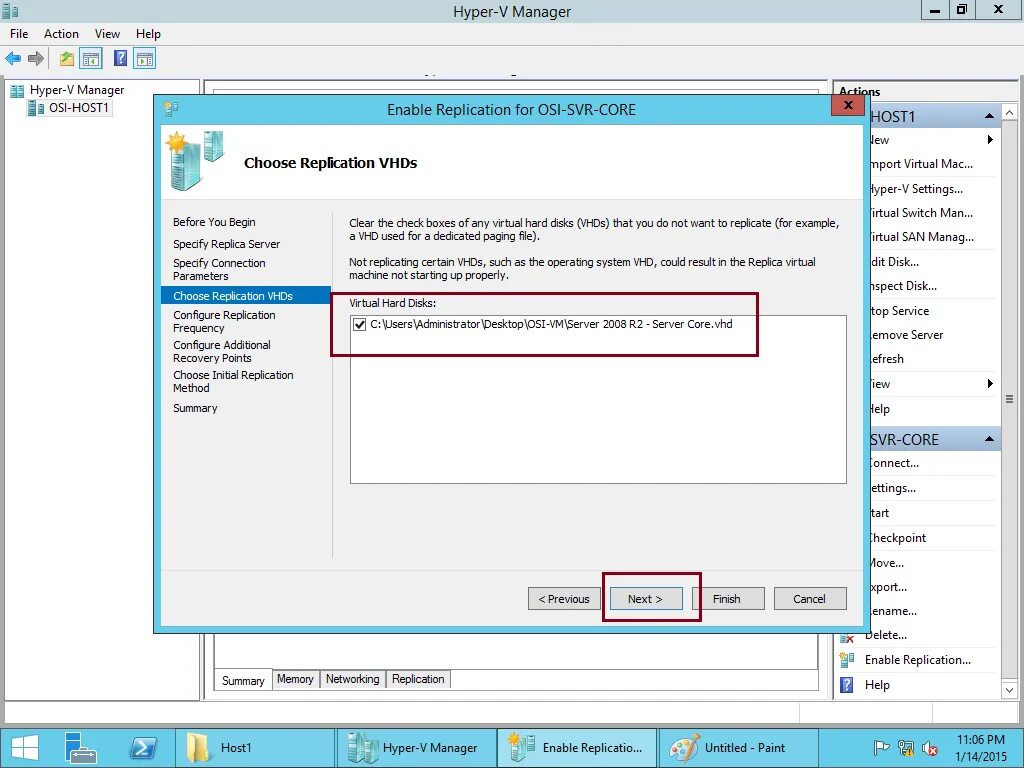Click the Finish button
The width and height of the screenshot is (1024, 768).
click(727, 599)
